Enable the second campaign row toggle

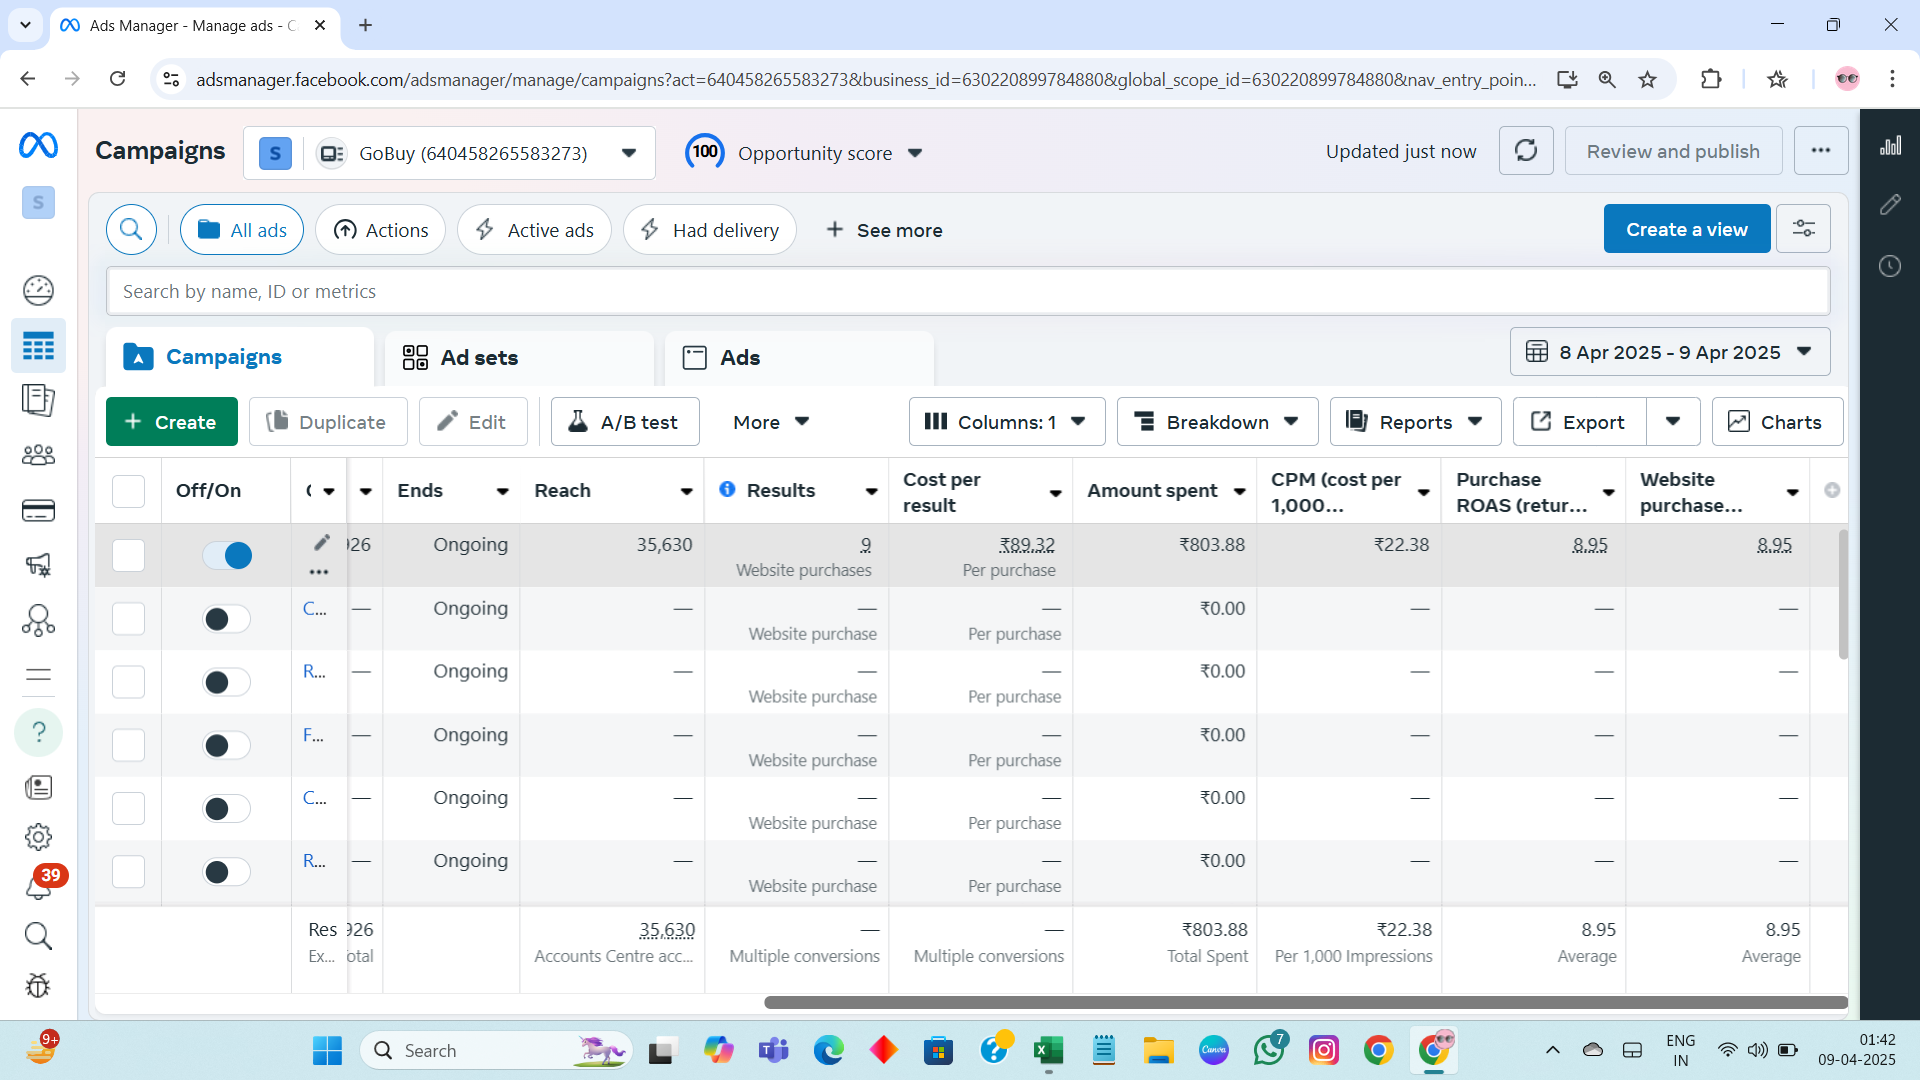(x=227, y=619)
